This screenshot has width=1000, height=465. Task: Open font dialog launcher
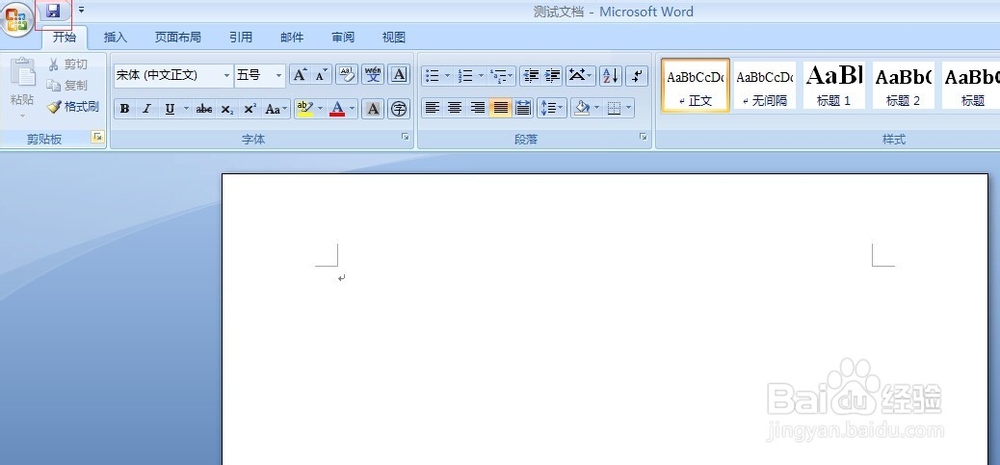point(405,137)
